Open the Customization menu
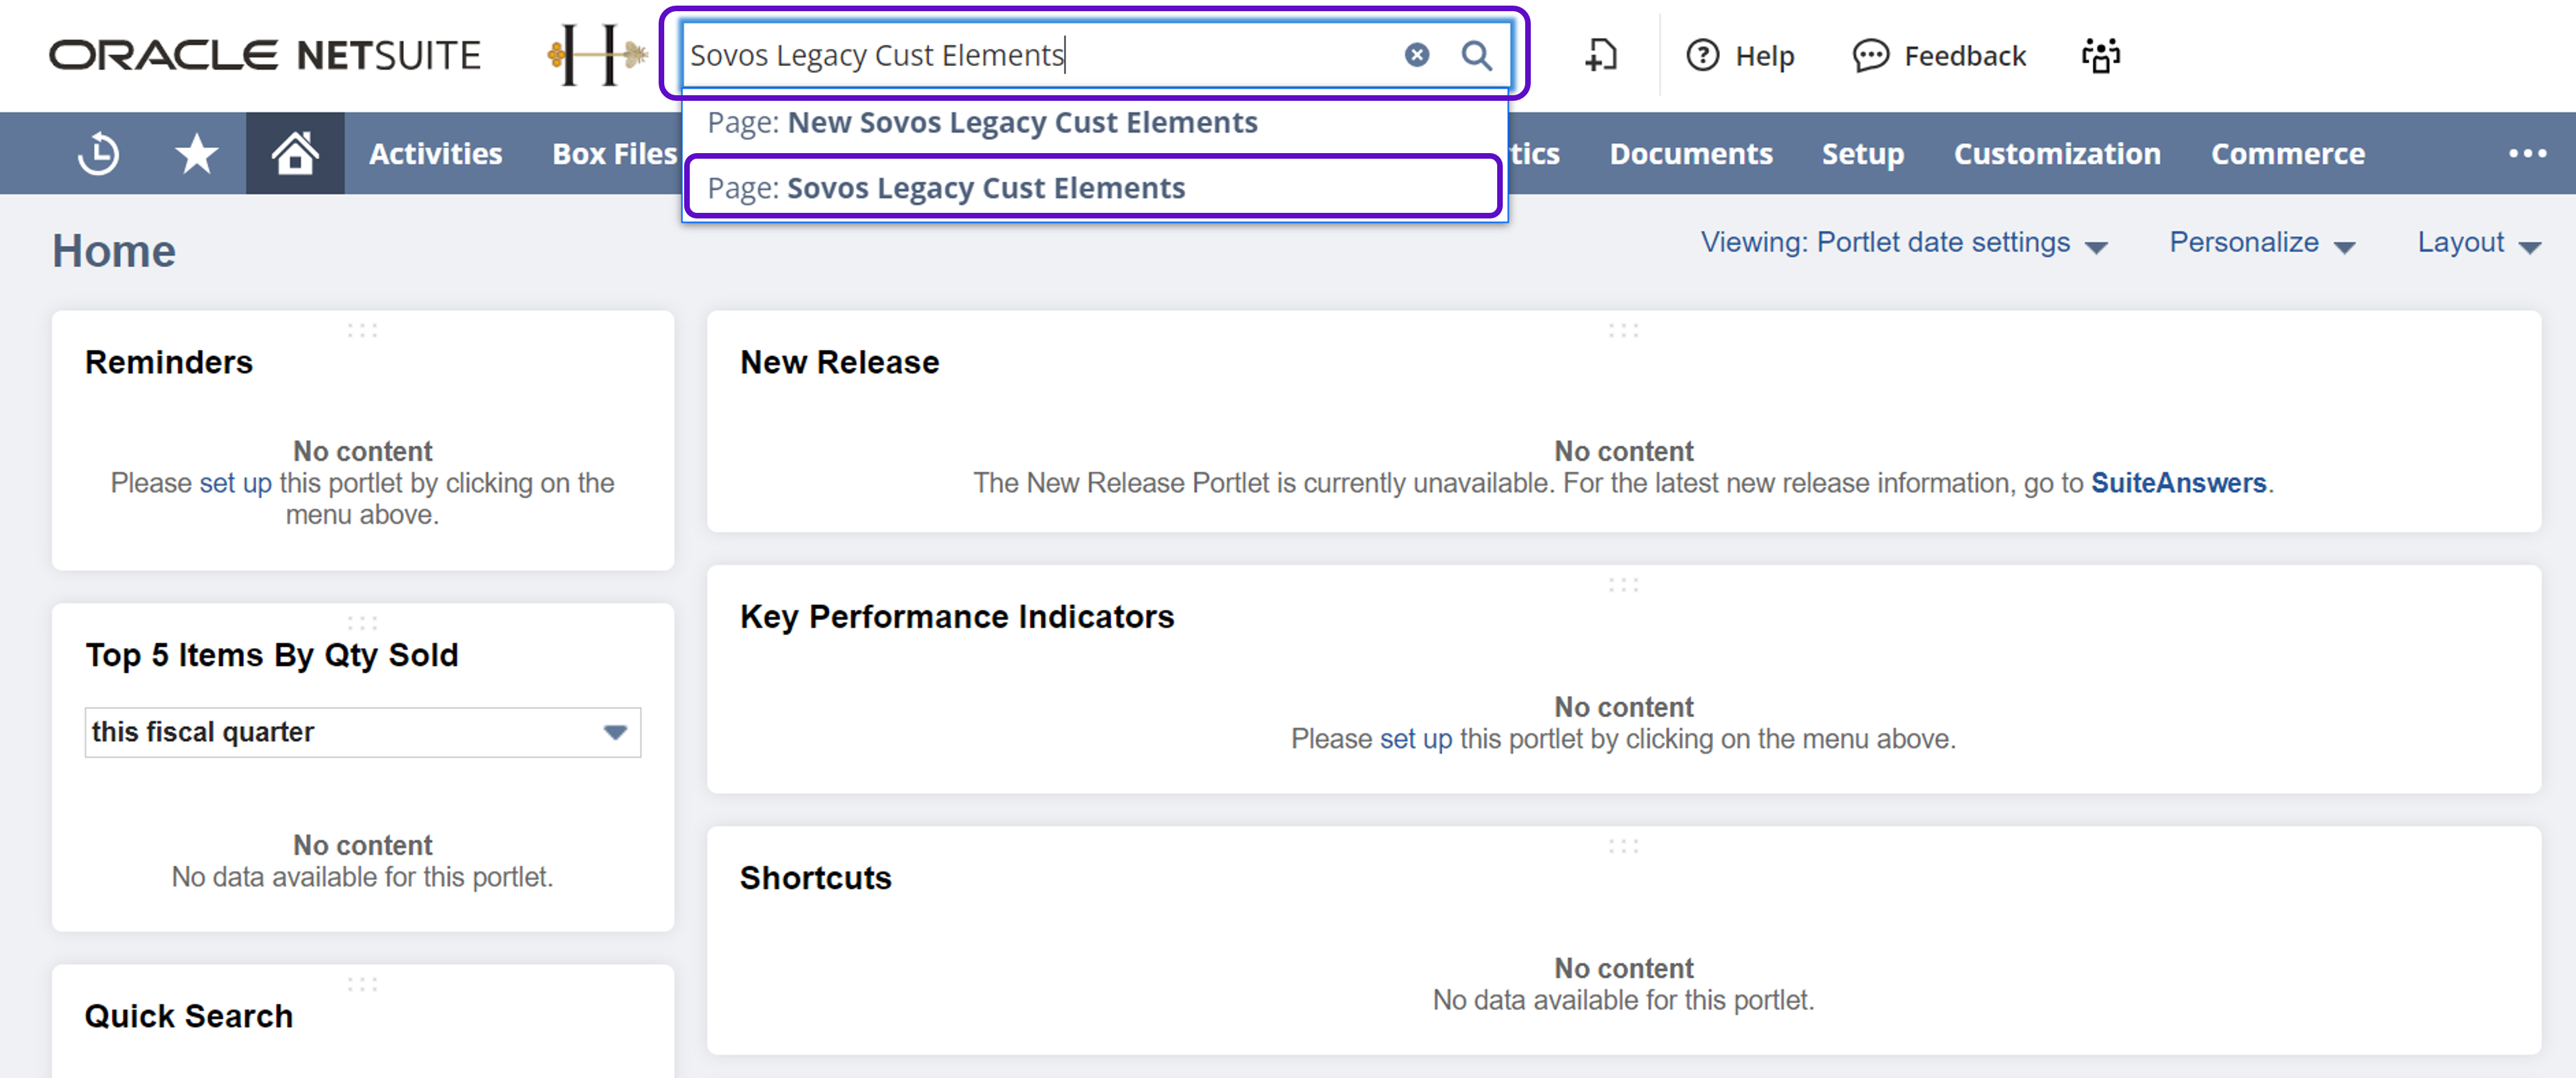The image size is (2576, 1078). click(2056, 154)
